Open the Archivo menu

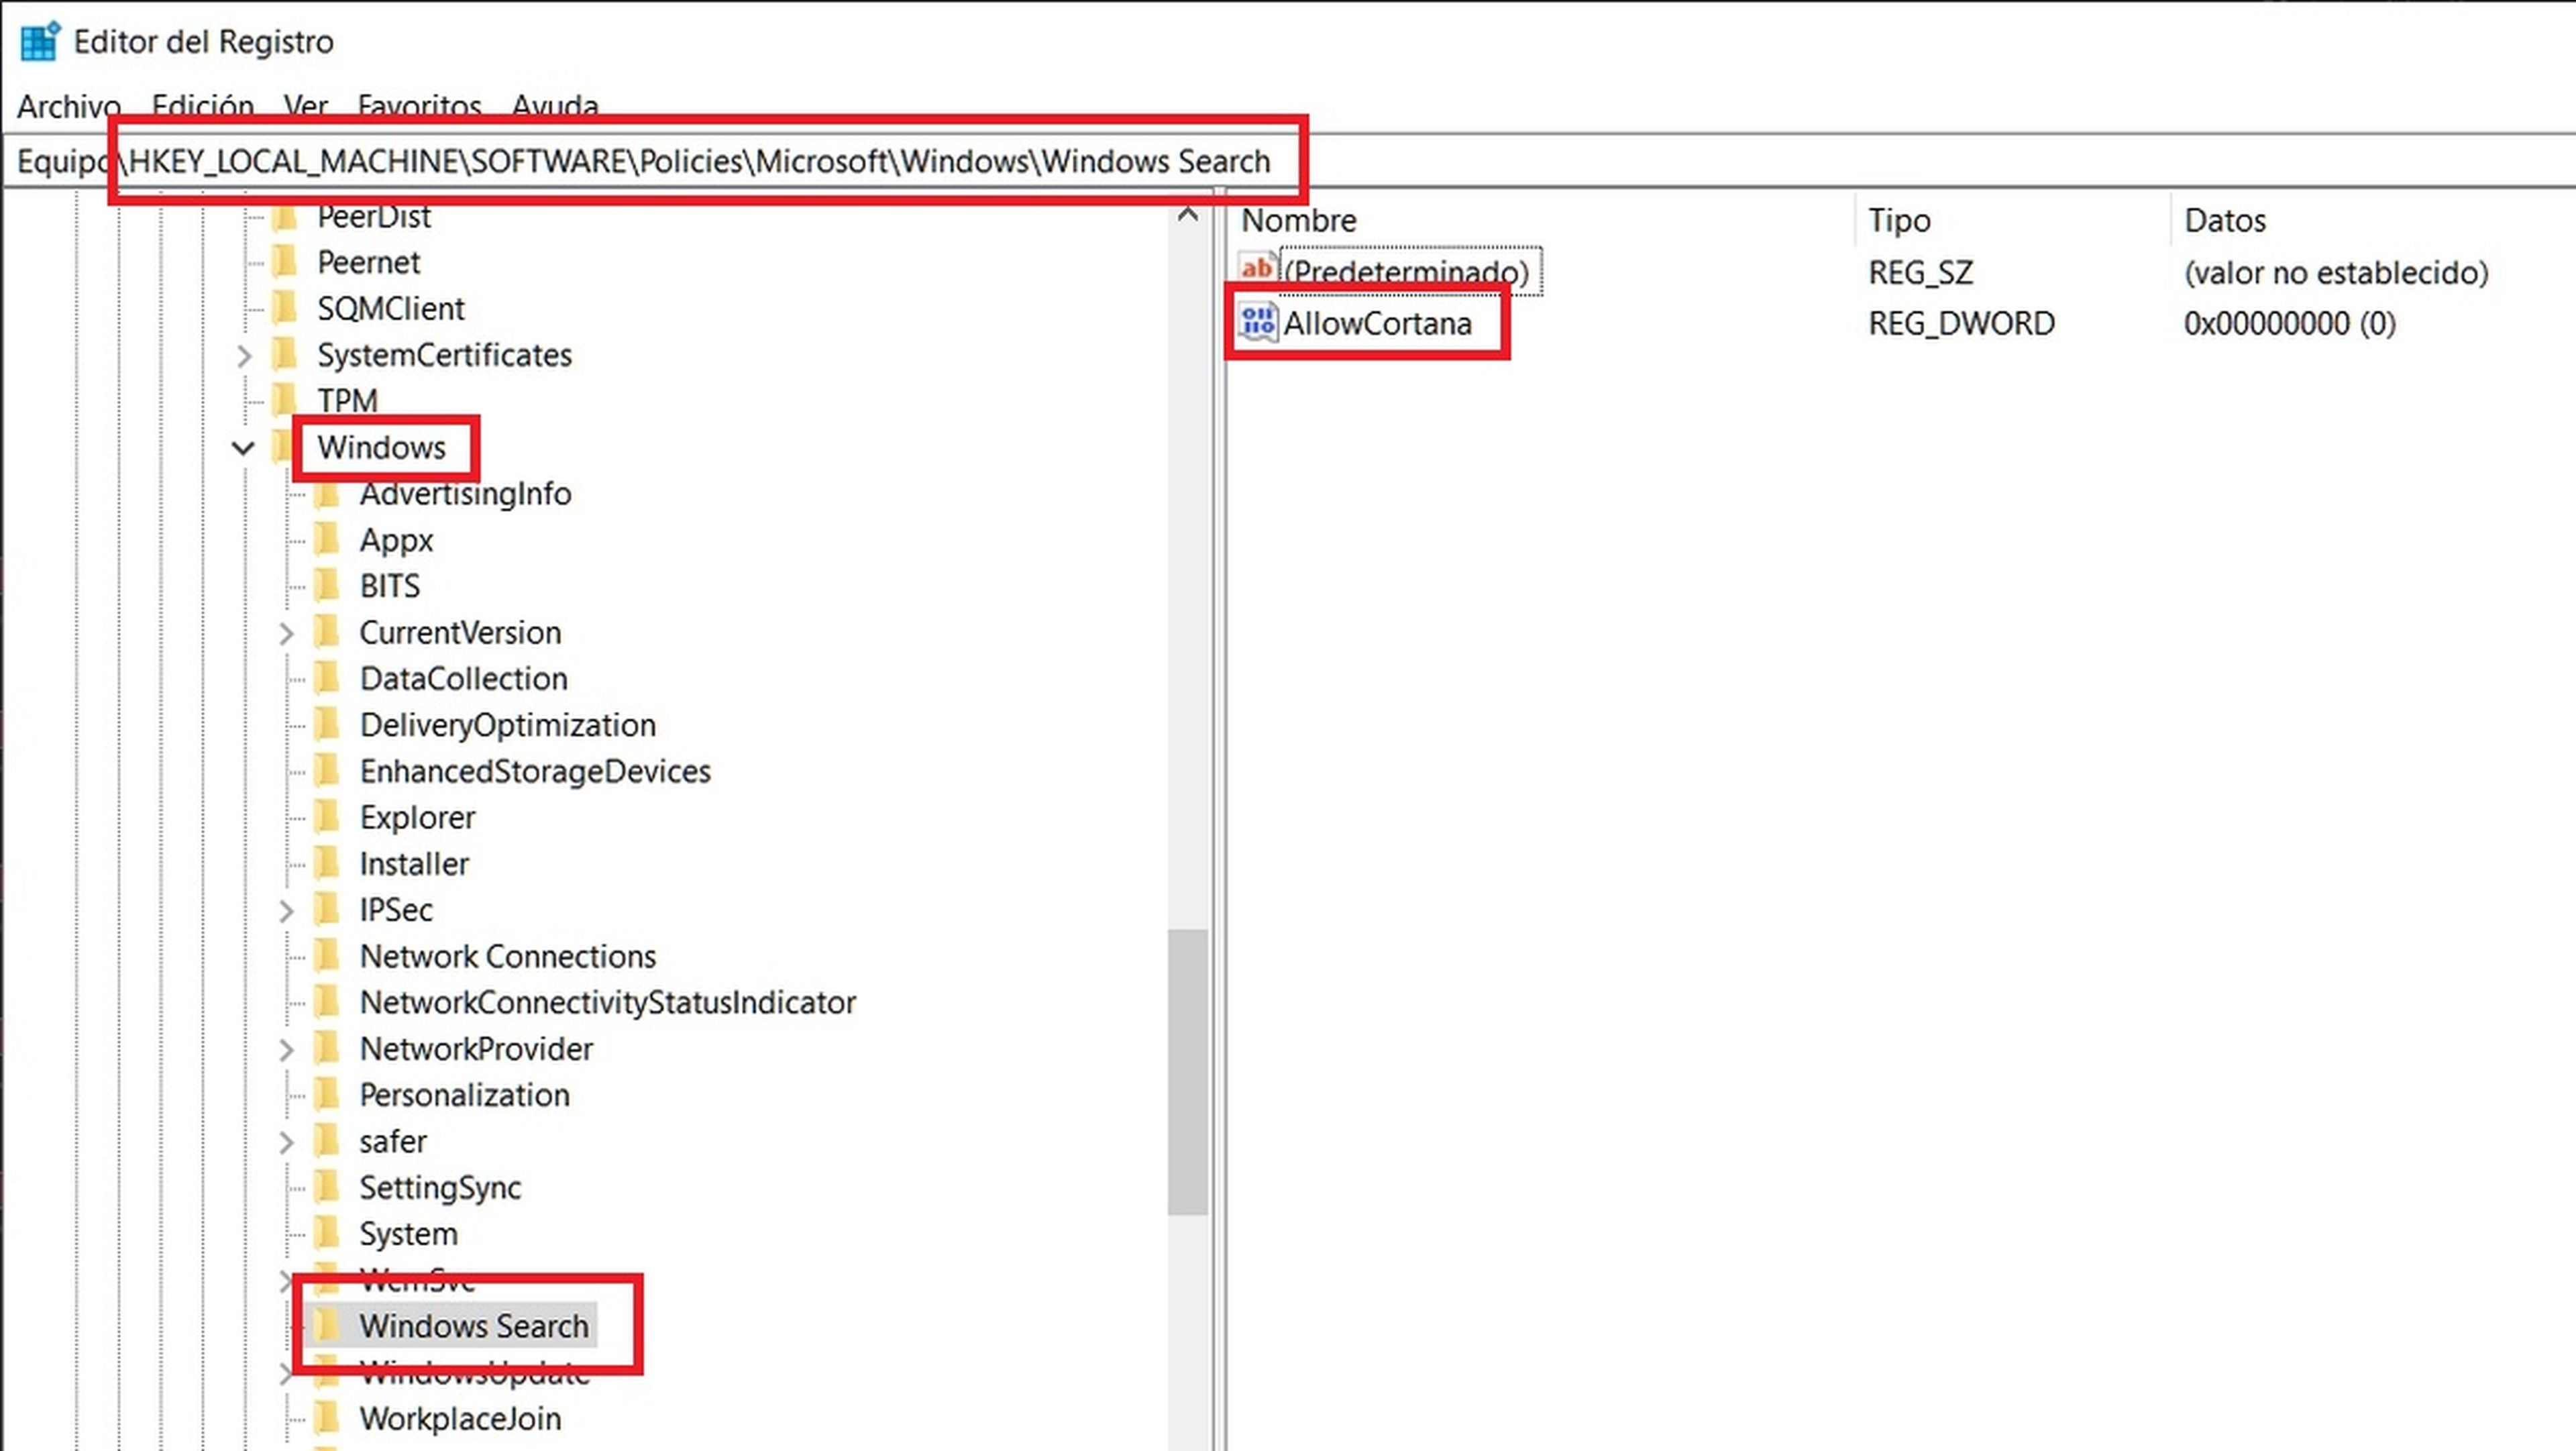(69, 105)
